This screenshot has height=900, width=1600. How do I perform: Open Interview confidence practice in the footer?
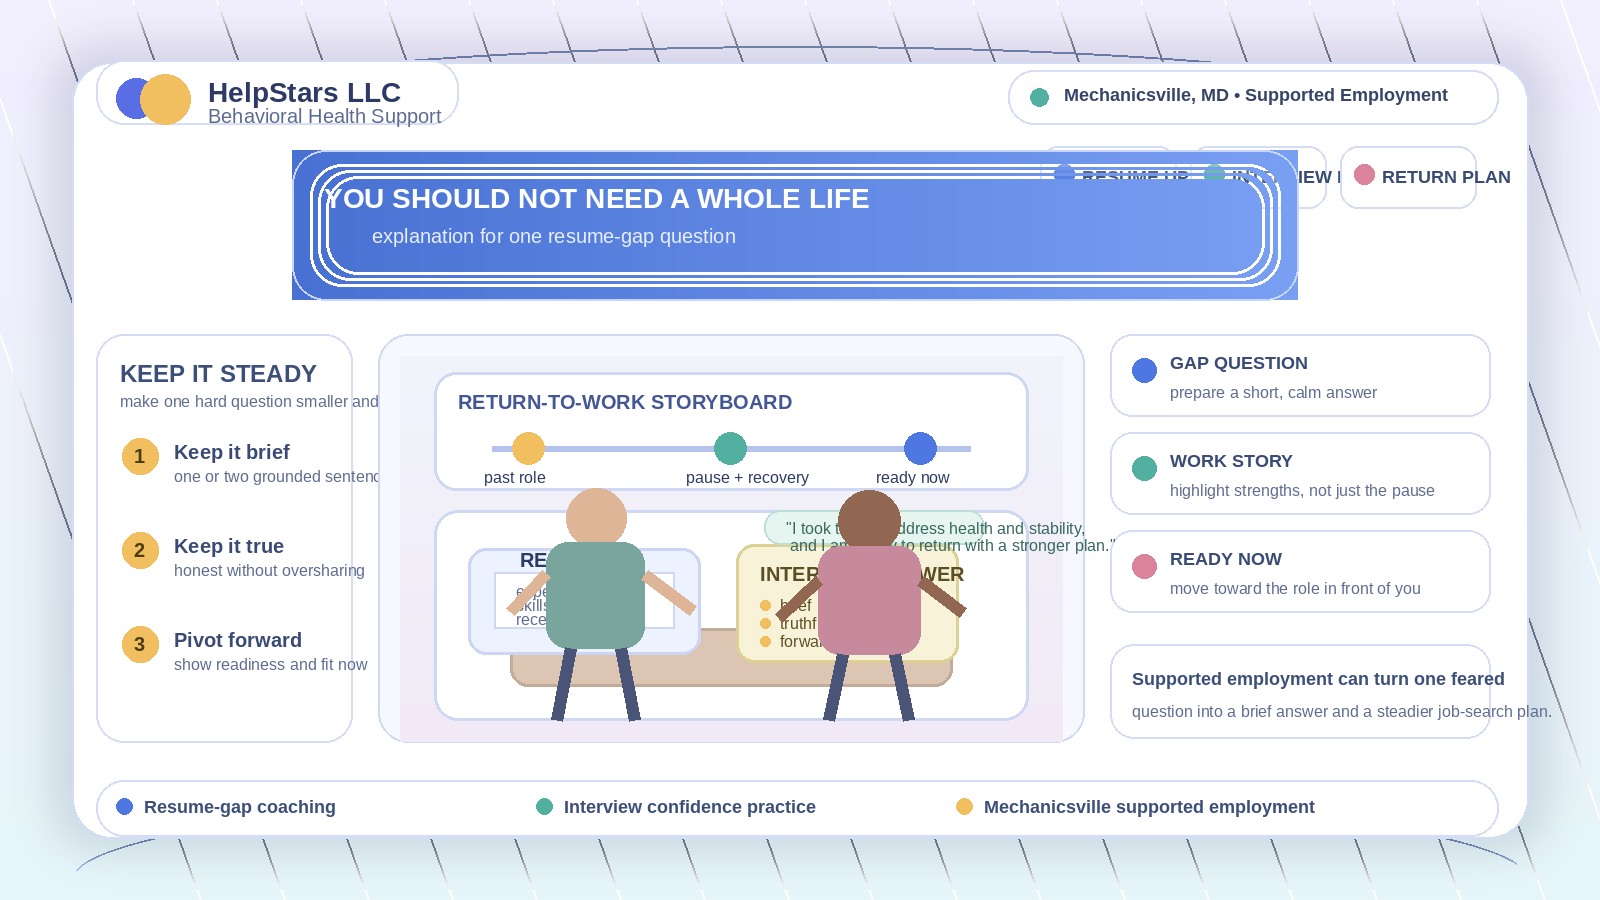click(690, 807)
